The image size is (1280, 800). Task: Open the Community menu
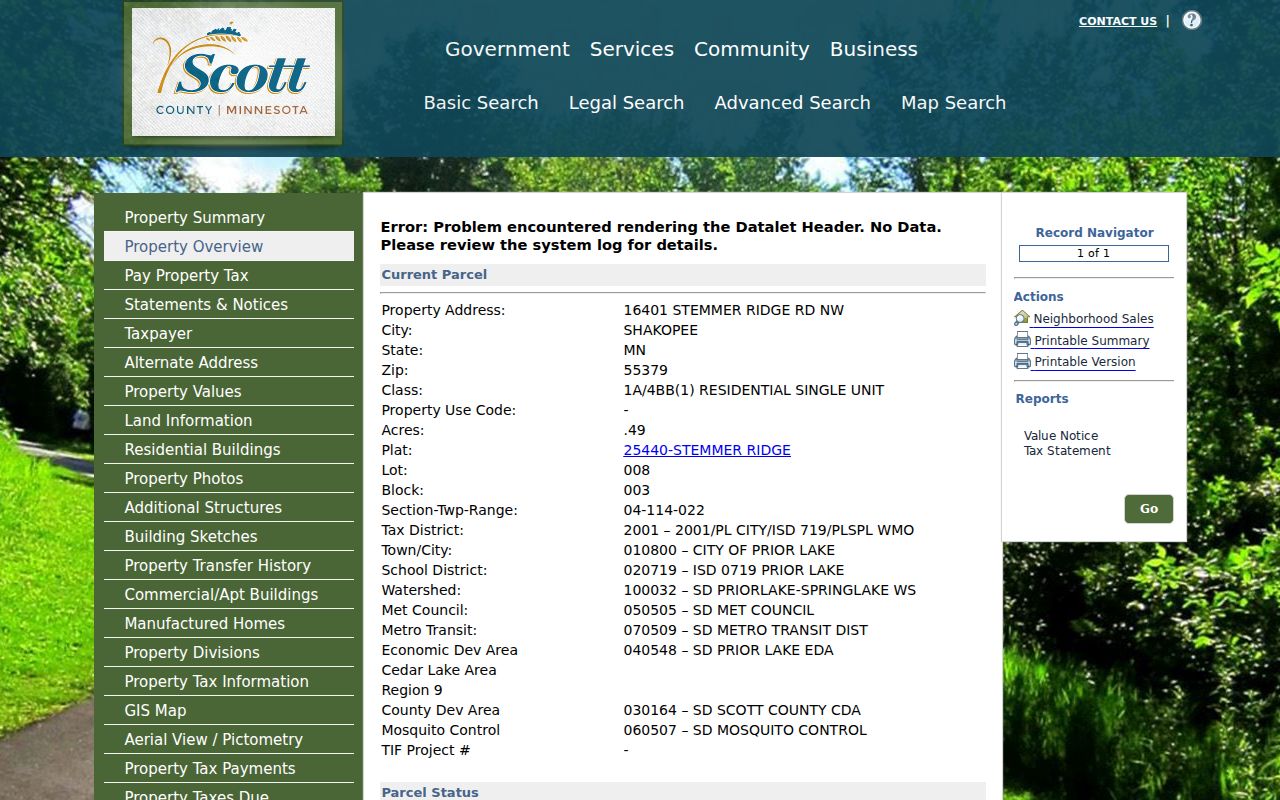(752, 49)
